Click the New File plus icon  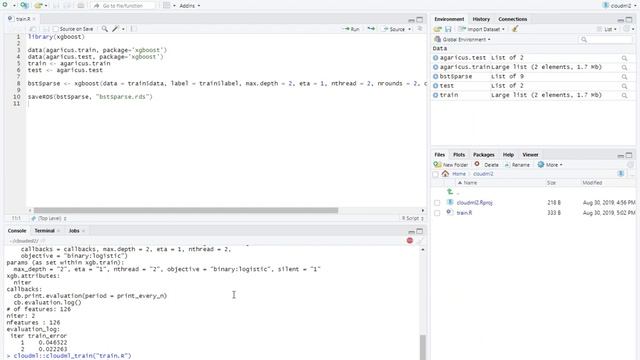click(5, 5)
